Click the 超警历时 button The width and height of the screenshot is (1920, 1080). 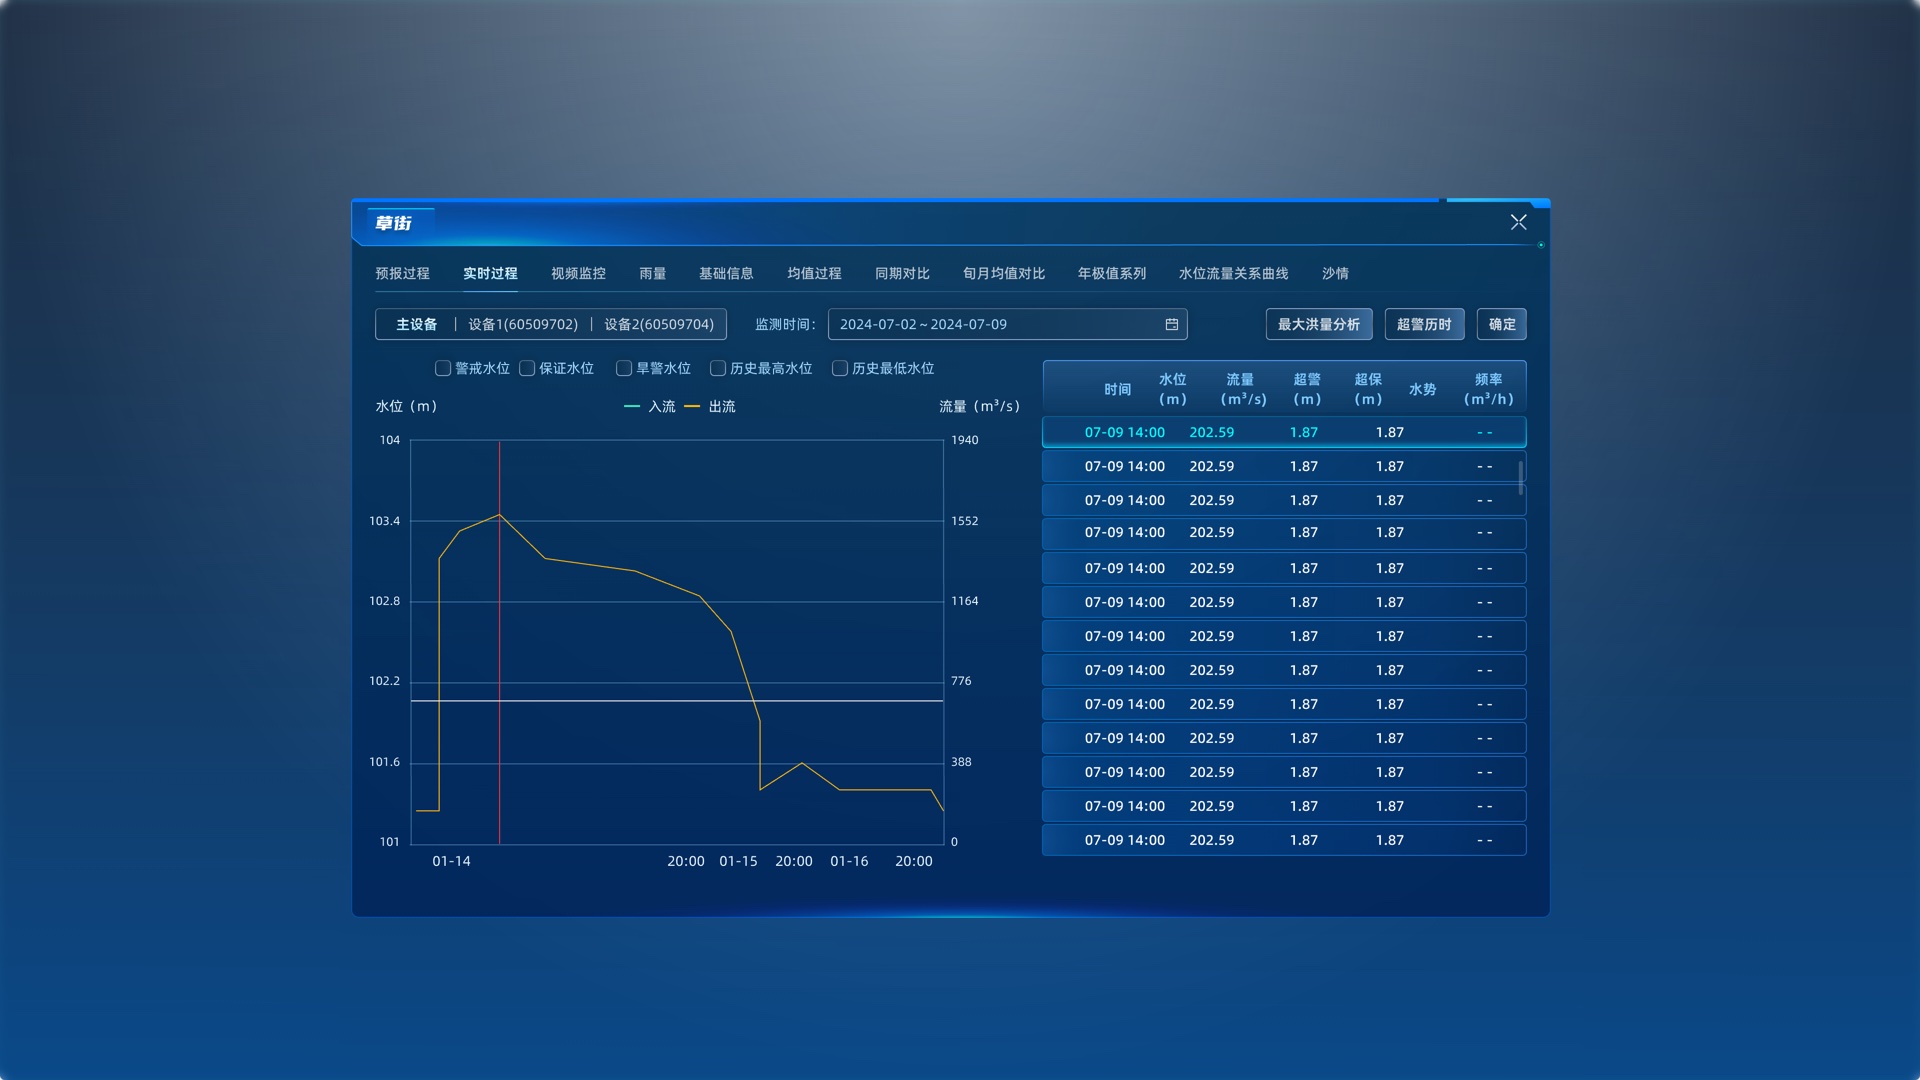(1423, 324)
